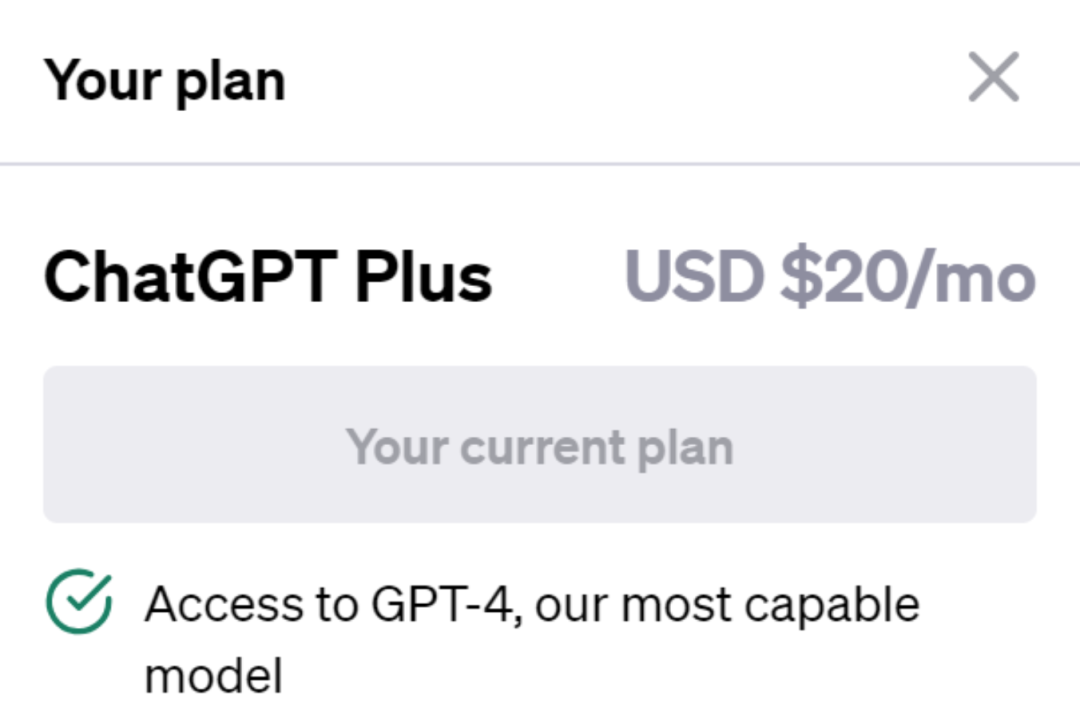1080x719 pixels.
Task: Click the word Access in the feature
Action: [223, 606]
